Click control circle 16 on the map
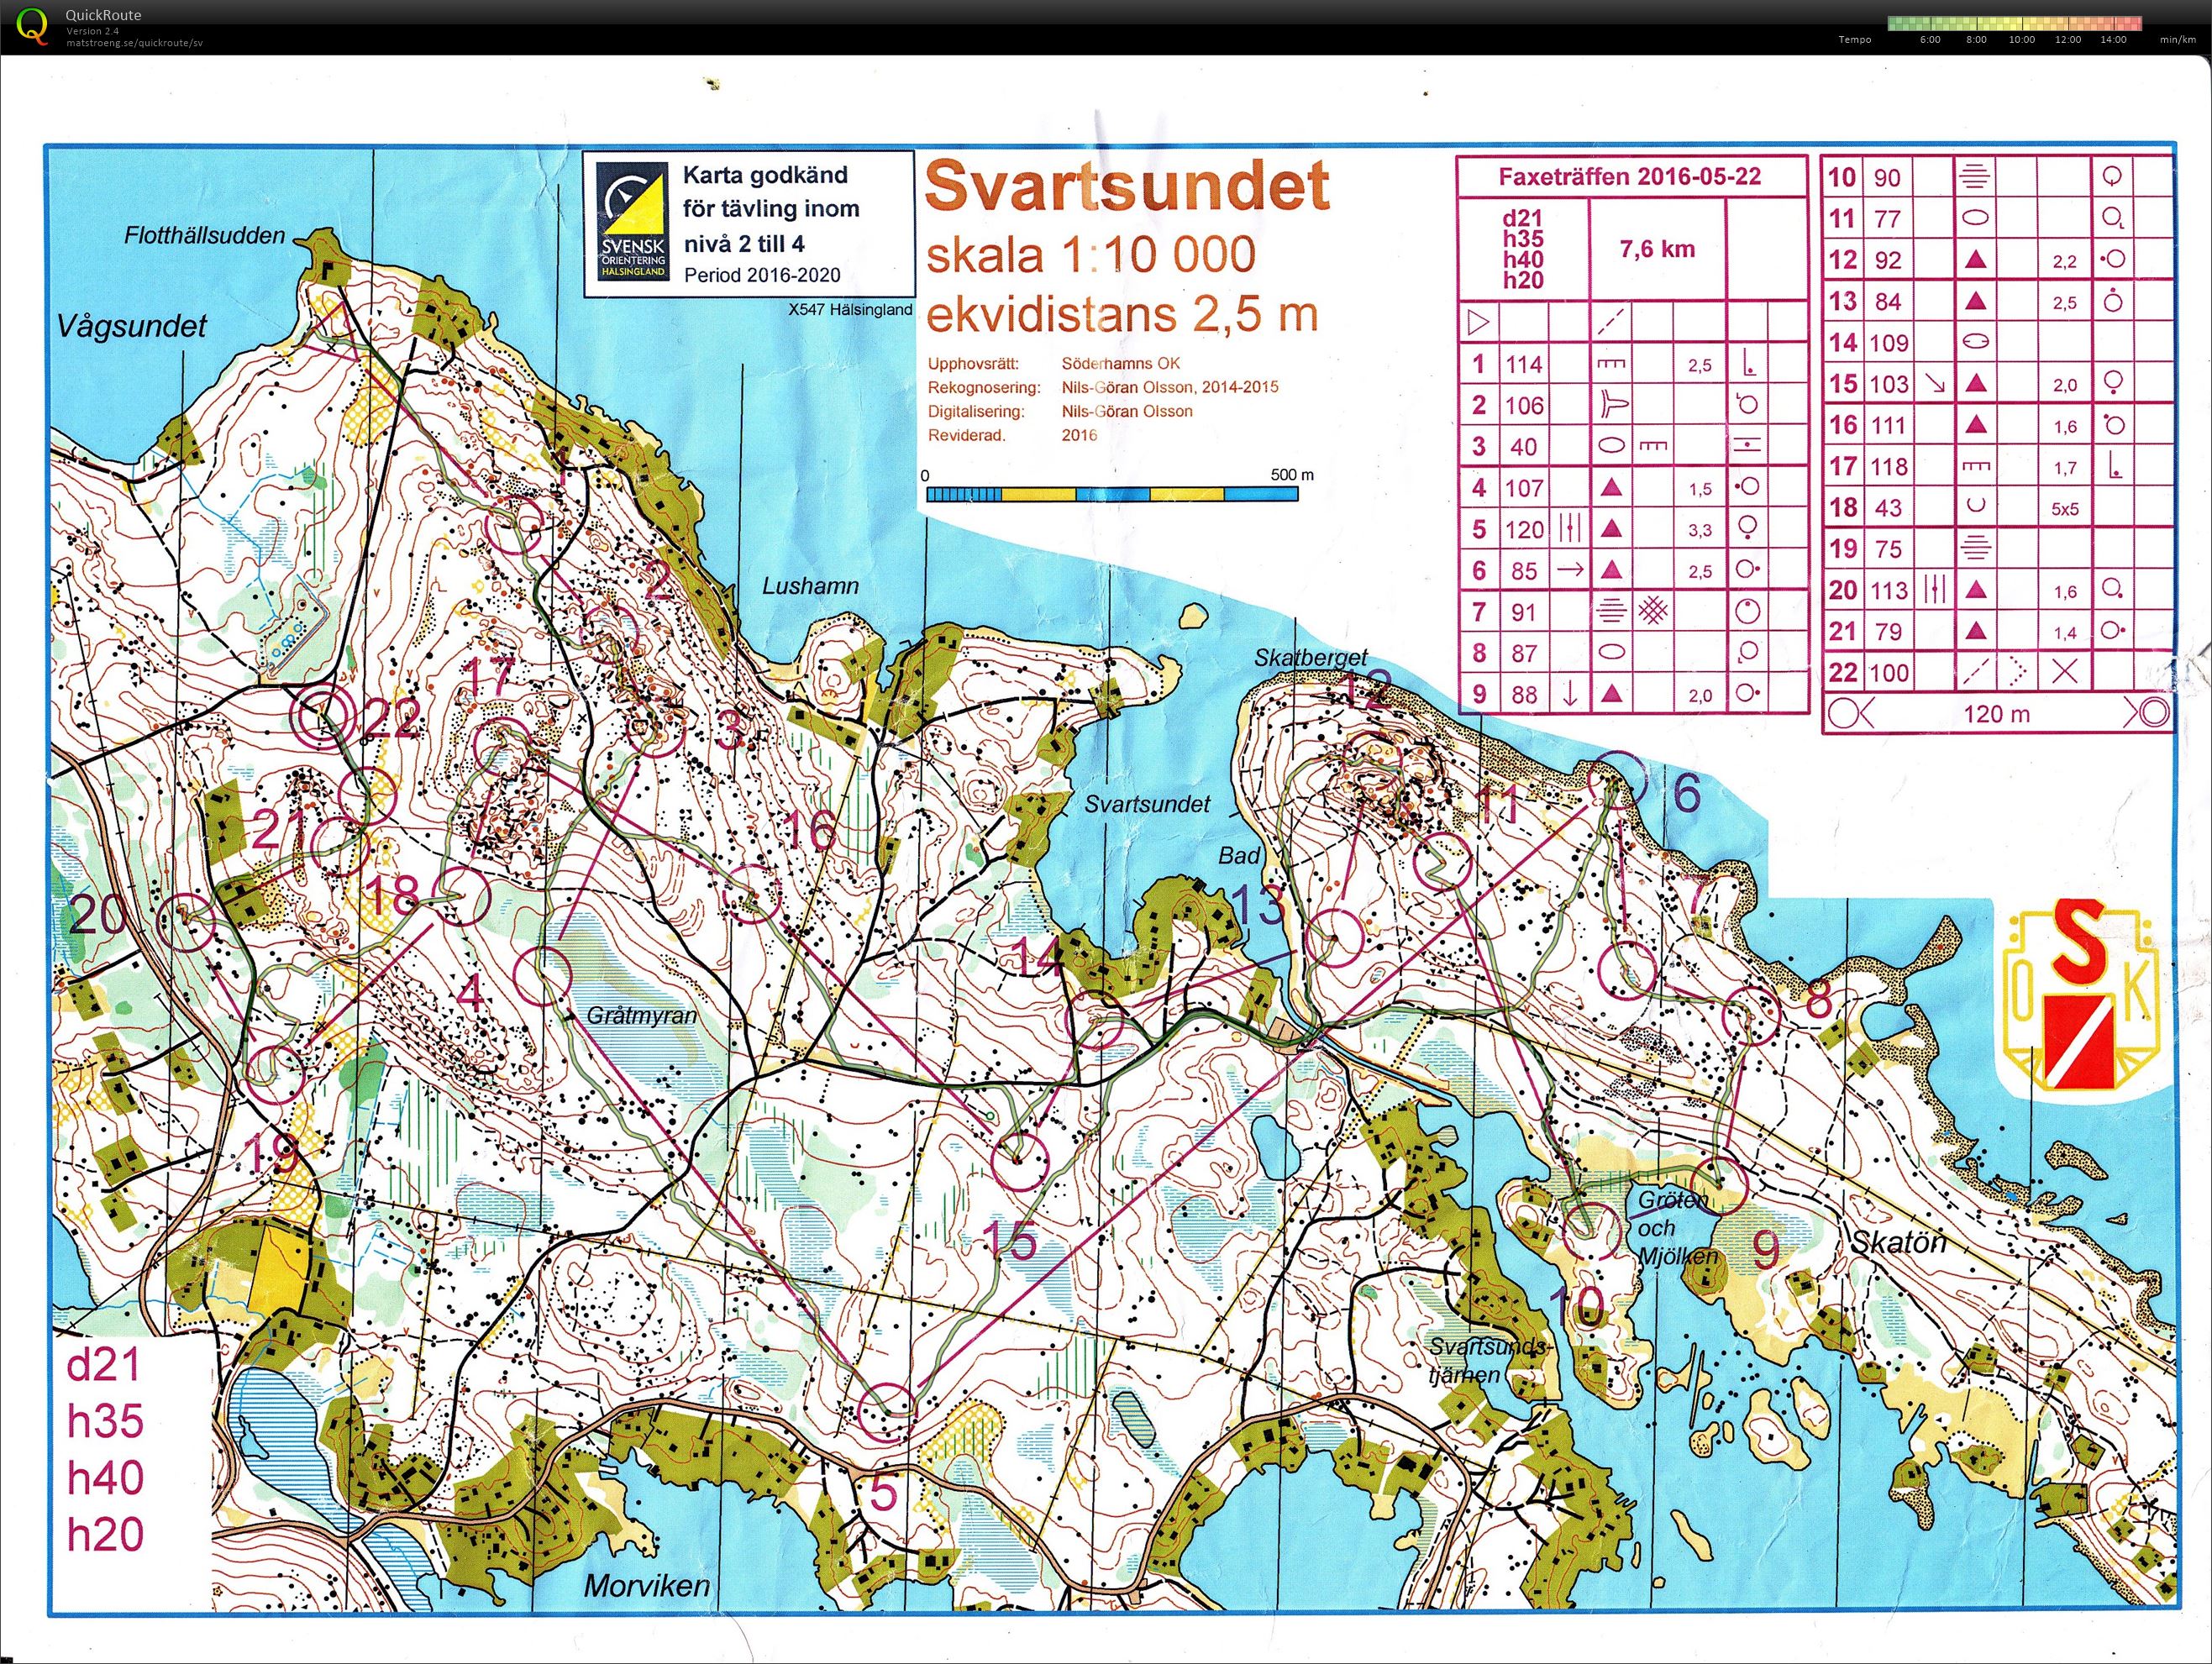This screenshot has width=2212, height=1664. pos(752,893)
